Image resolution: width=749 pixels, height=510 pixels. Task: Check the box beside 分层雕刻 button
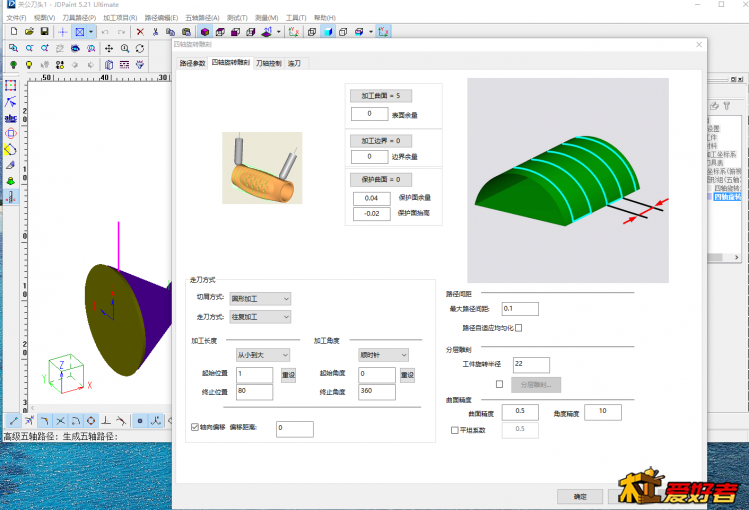click(500, 384)
